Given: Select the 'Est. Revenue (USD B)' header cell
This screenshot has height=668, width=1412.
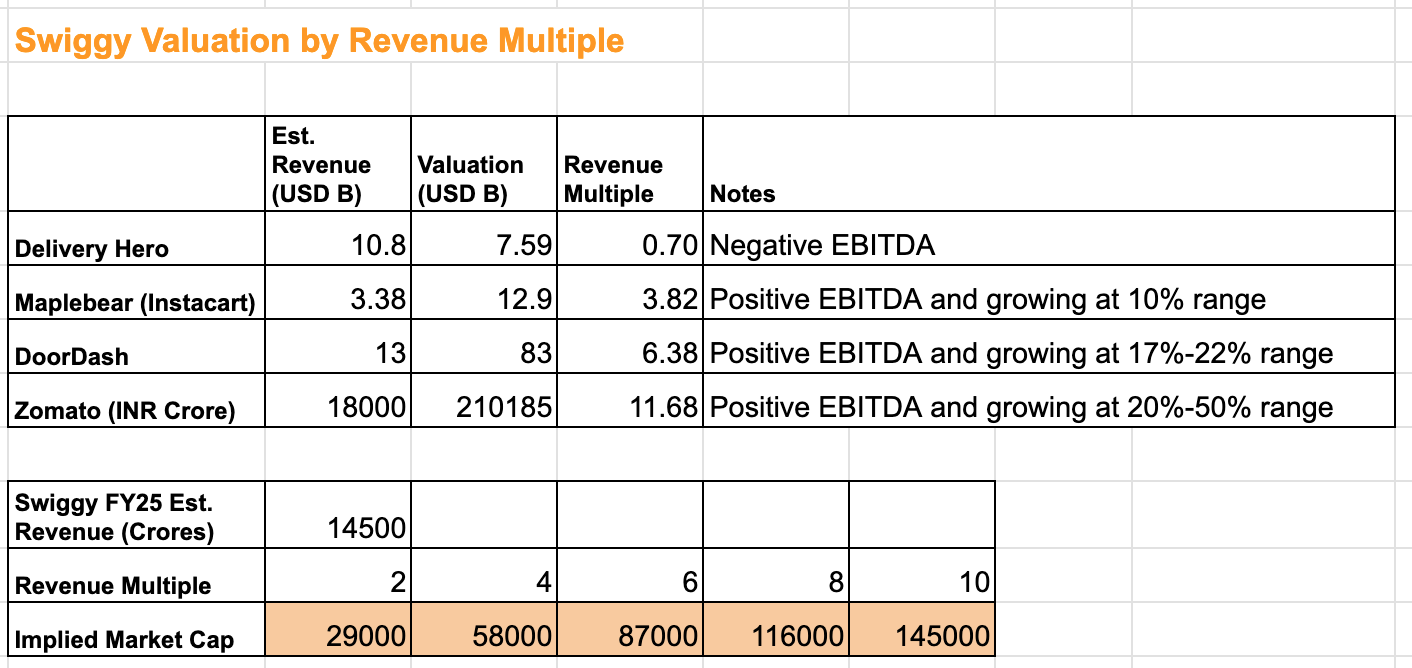Looking at the screenshot, I should [x=338, y=164].
